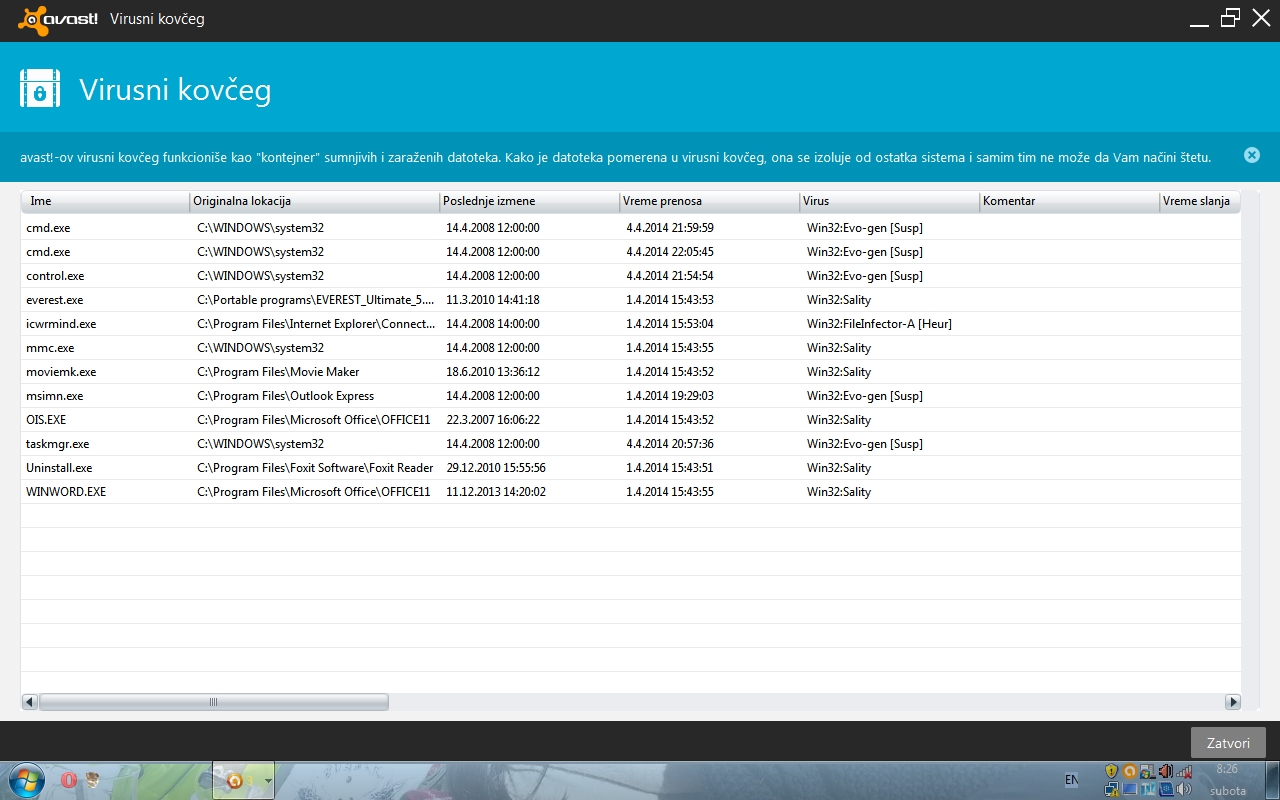Sort by Originalna lokacija column header
This screenshot has width=1280, height=800.
[x=315, y=201]
